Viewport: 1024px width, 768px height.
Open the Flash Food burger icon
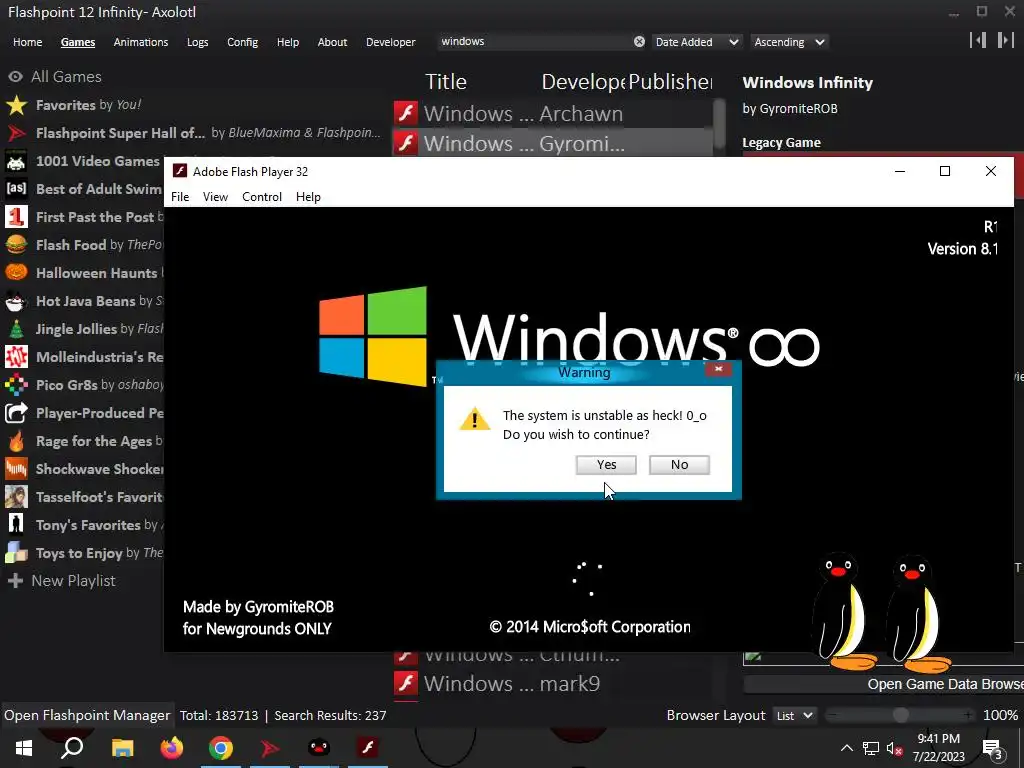point(16,245)
